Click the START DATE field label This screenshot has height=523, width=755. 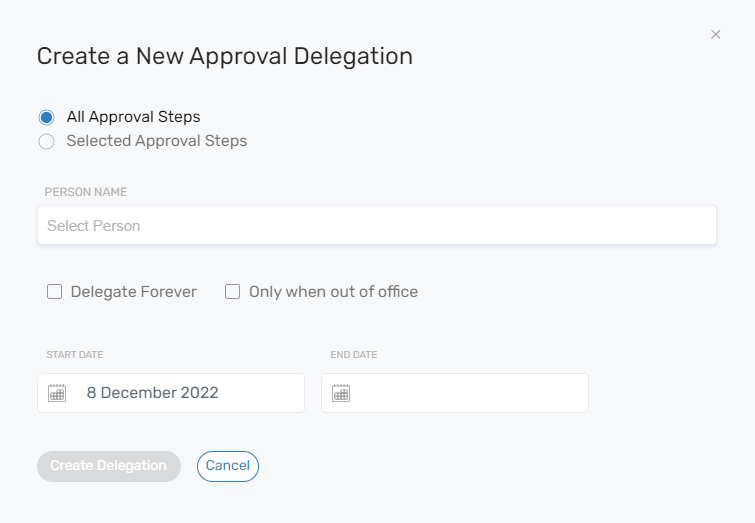(x=75, y=355)
